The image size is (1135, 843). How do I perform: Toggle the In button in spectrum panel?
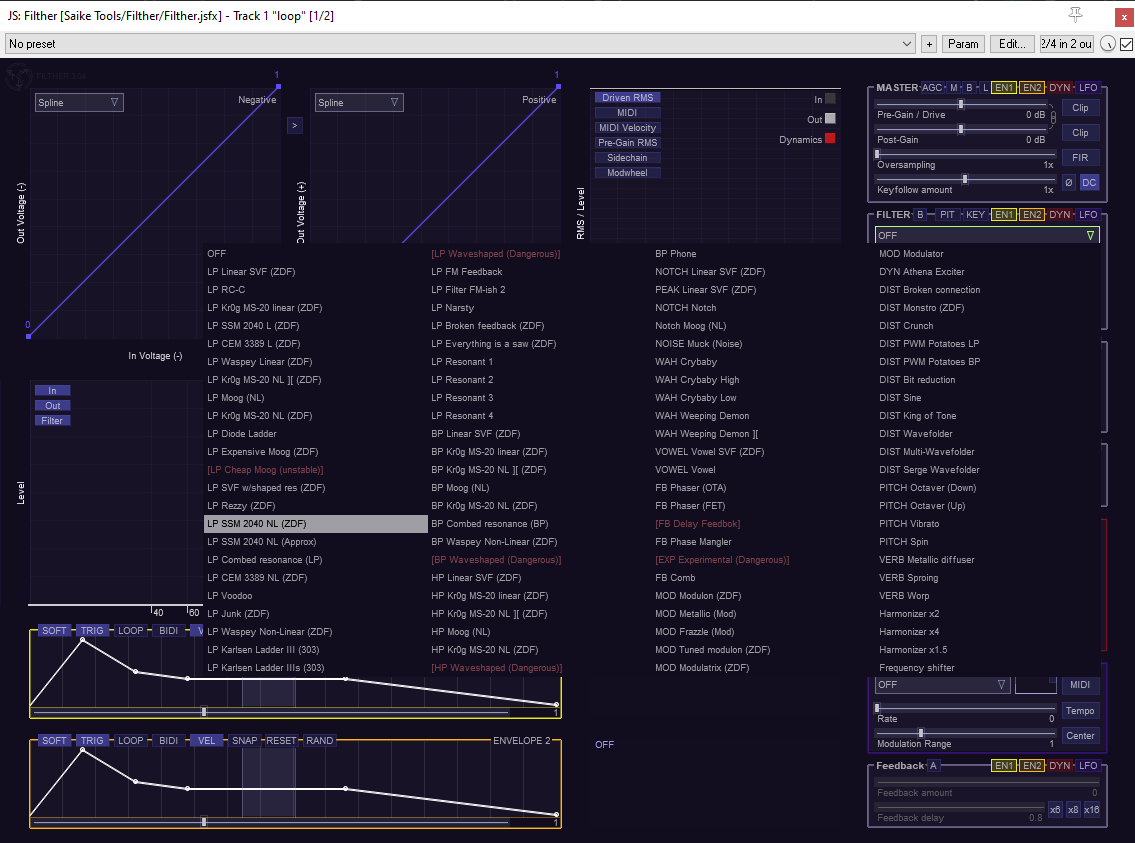tap(52, 391)
